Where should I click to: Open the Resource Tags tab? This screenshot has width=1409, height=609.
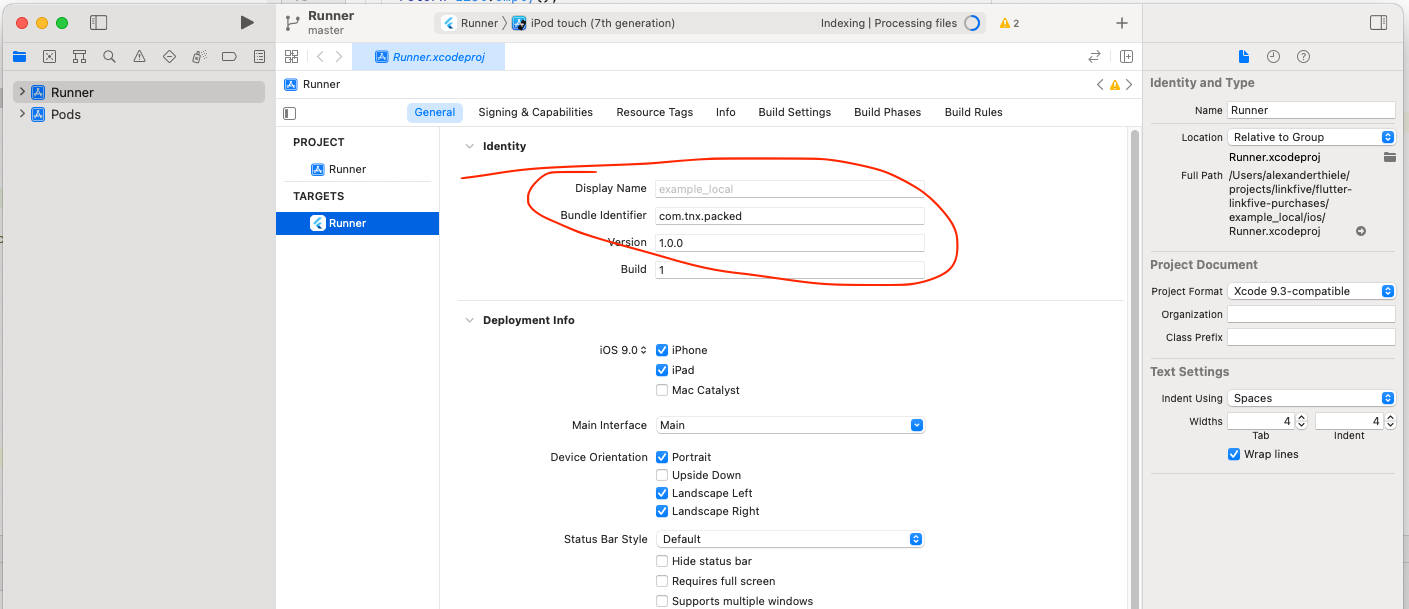654,112
